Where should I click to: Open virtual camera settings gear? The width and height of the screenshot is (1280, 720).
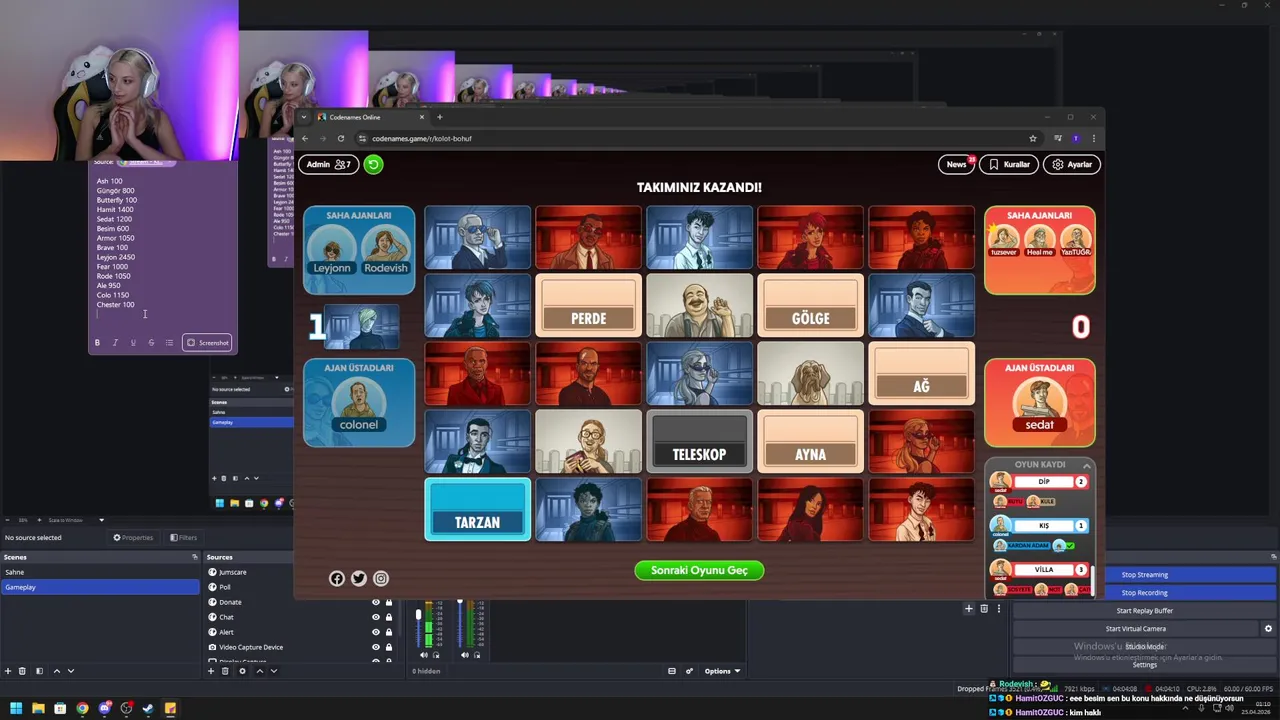(1268, 629)
